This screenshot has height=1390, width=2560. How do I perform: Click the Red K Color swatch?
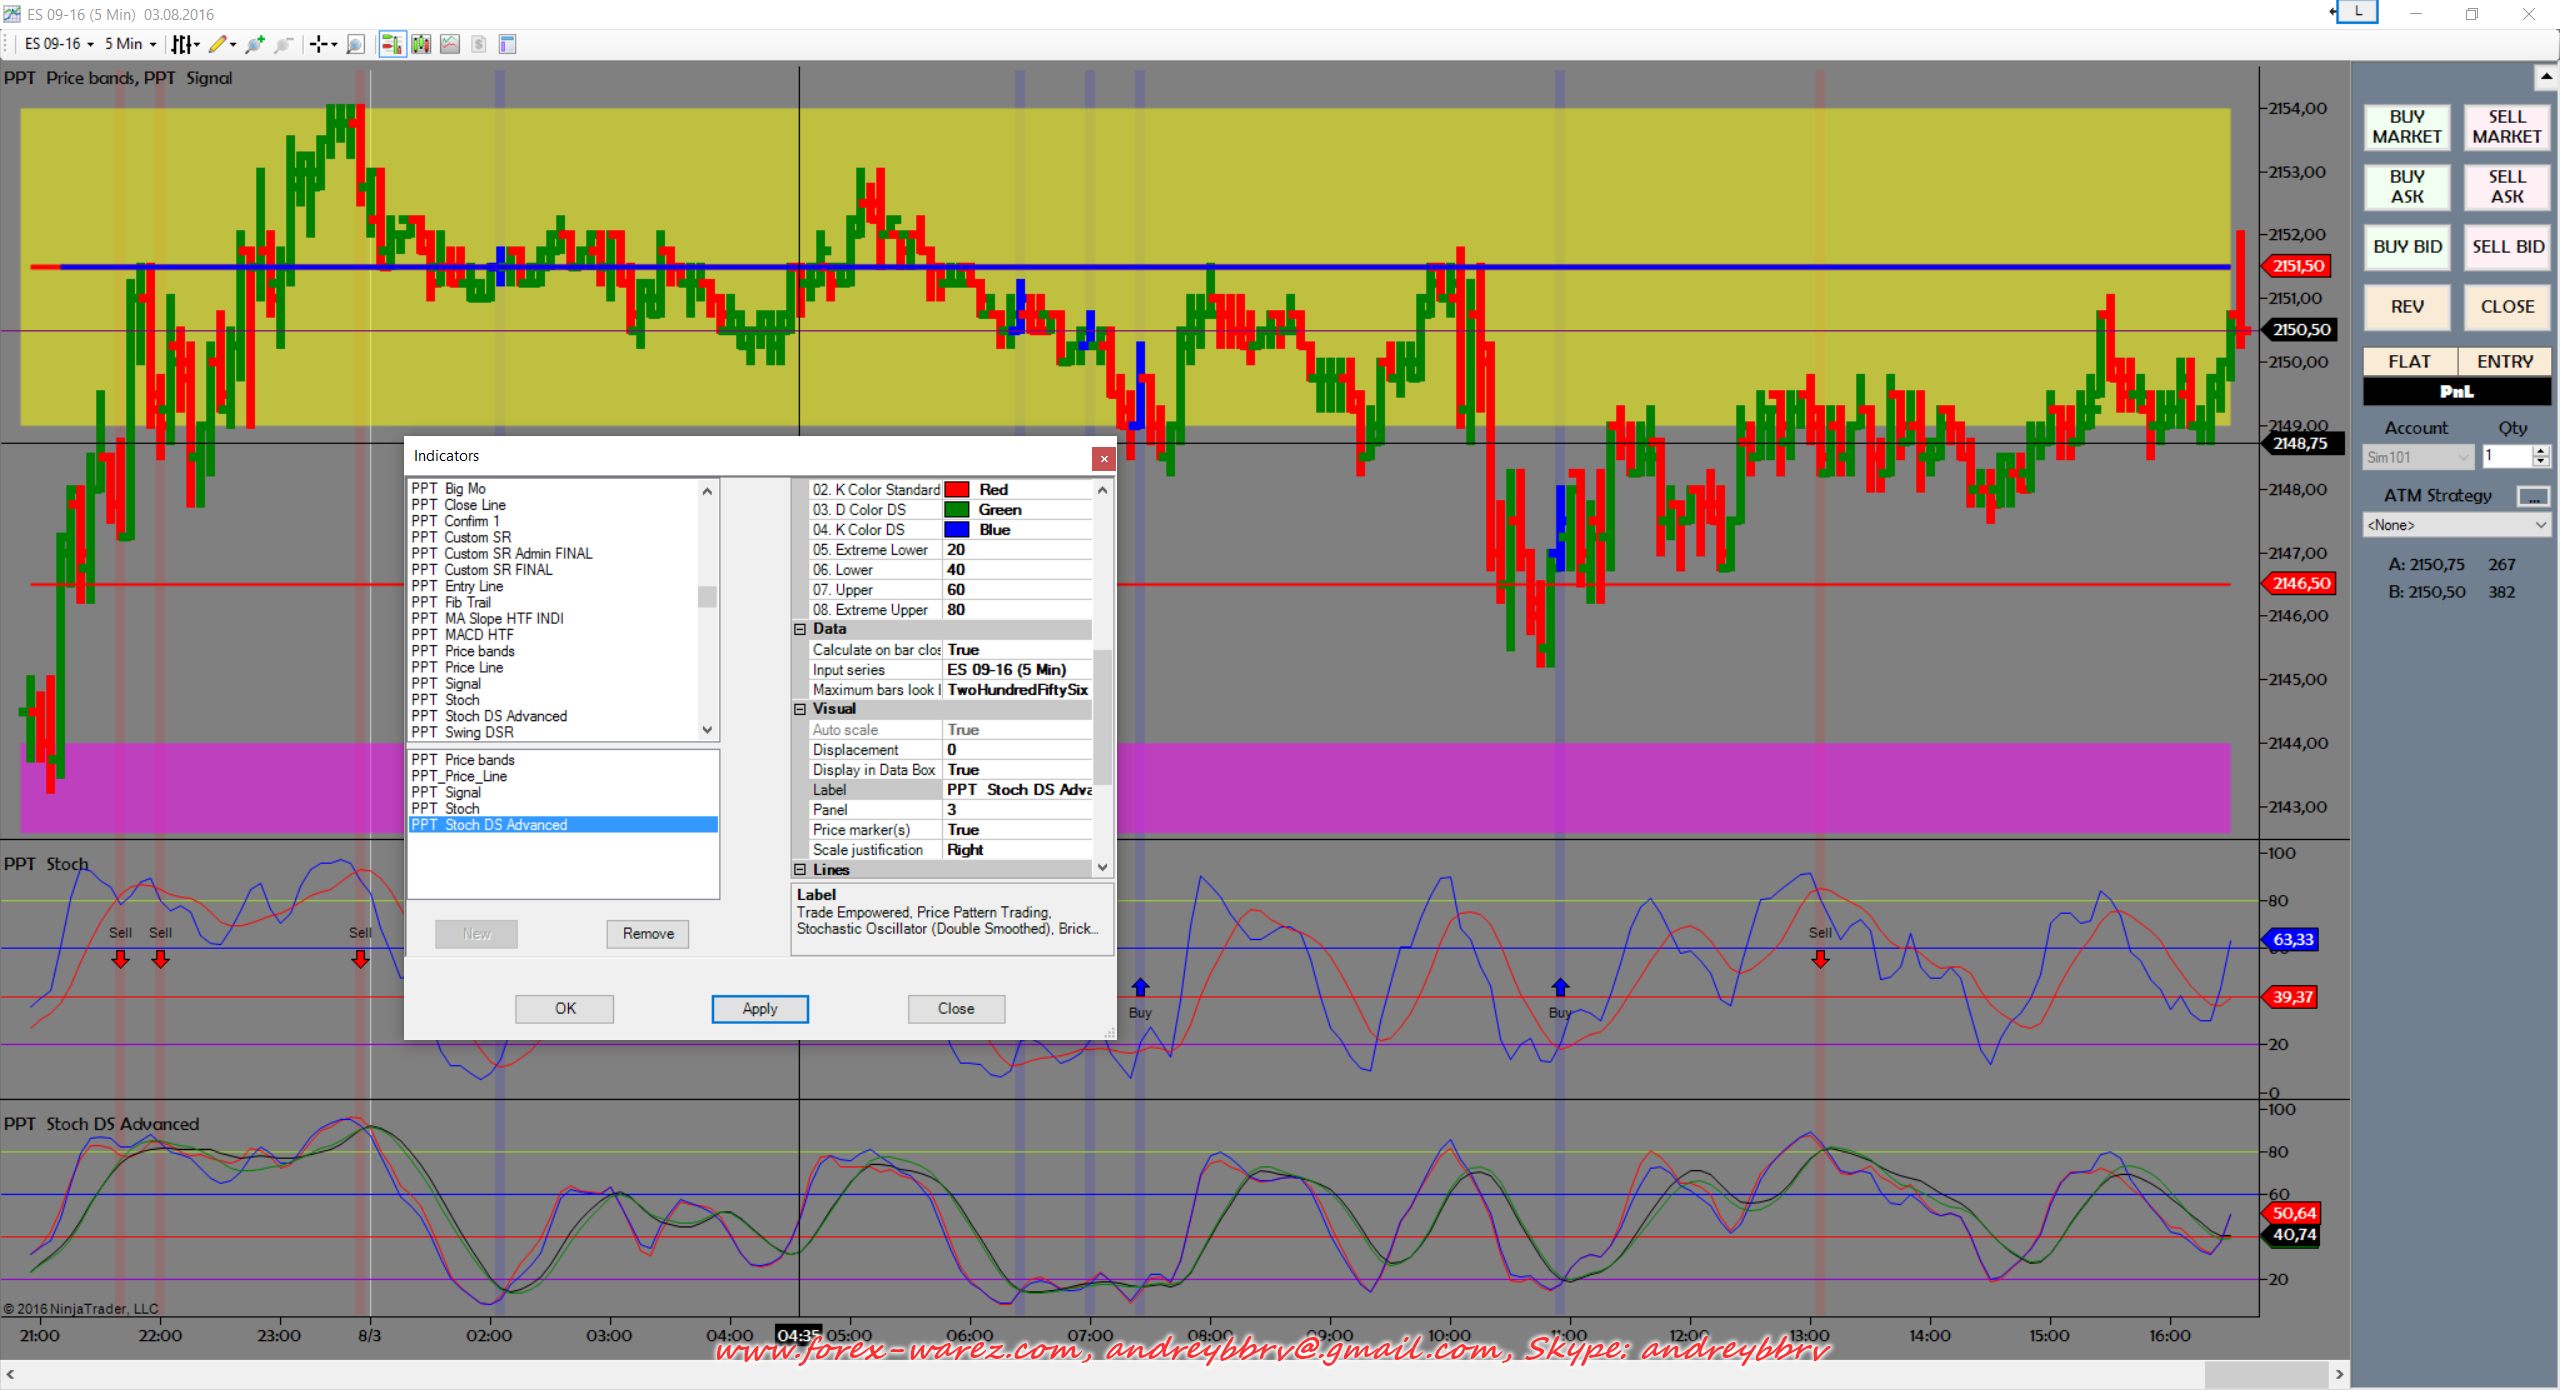pyautogui.click(x=957, y=490)
